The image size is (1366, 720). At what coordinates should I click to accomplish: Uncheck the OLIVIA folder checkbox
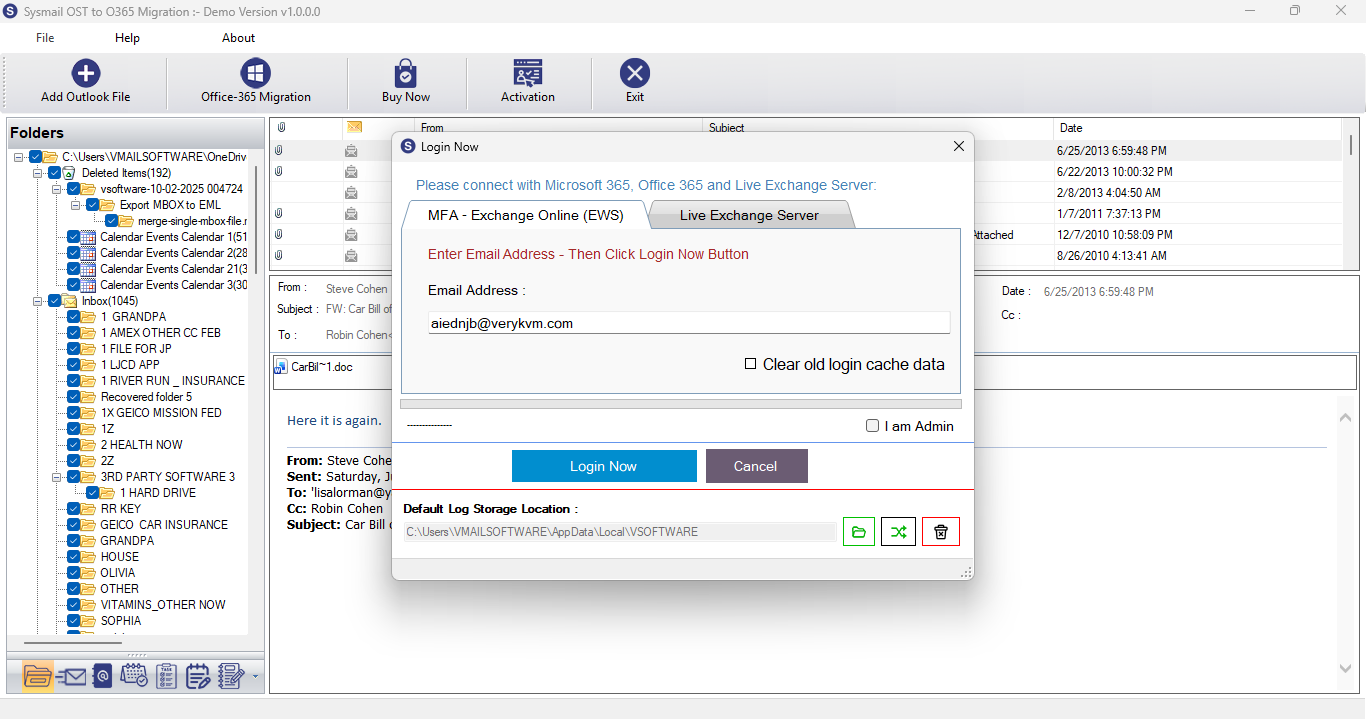[x=73, y=573]
